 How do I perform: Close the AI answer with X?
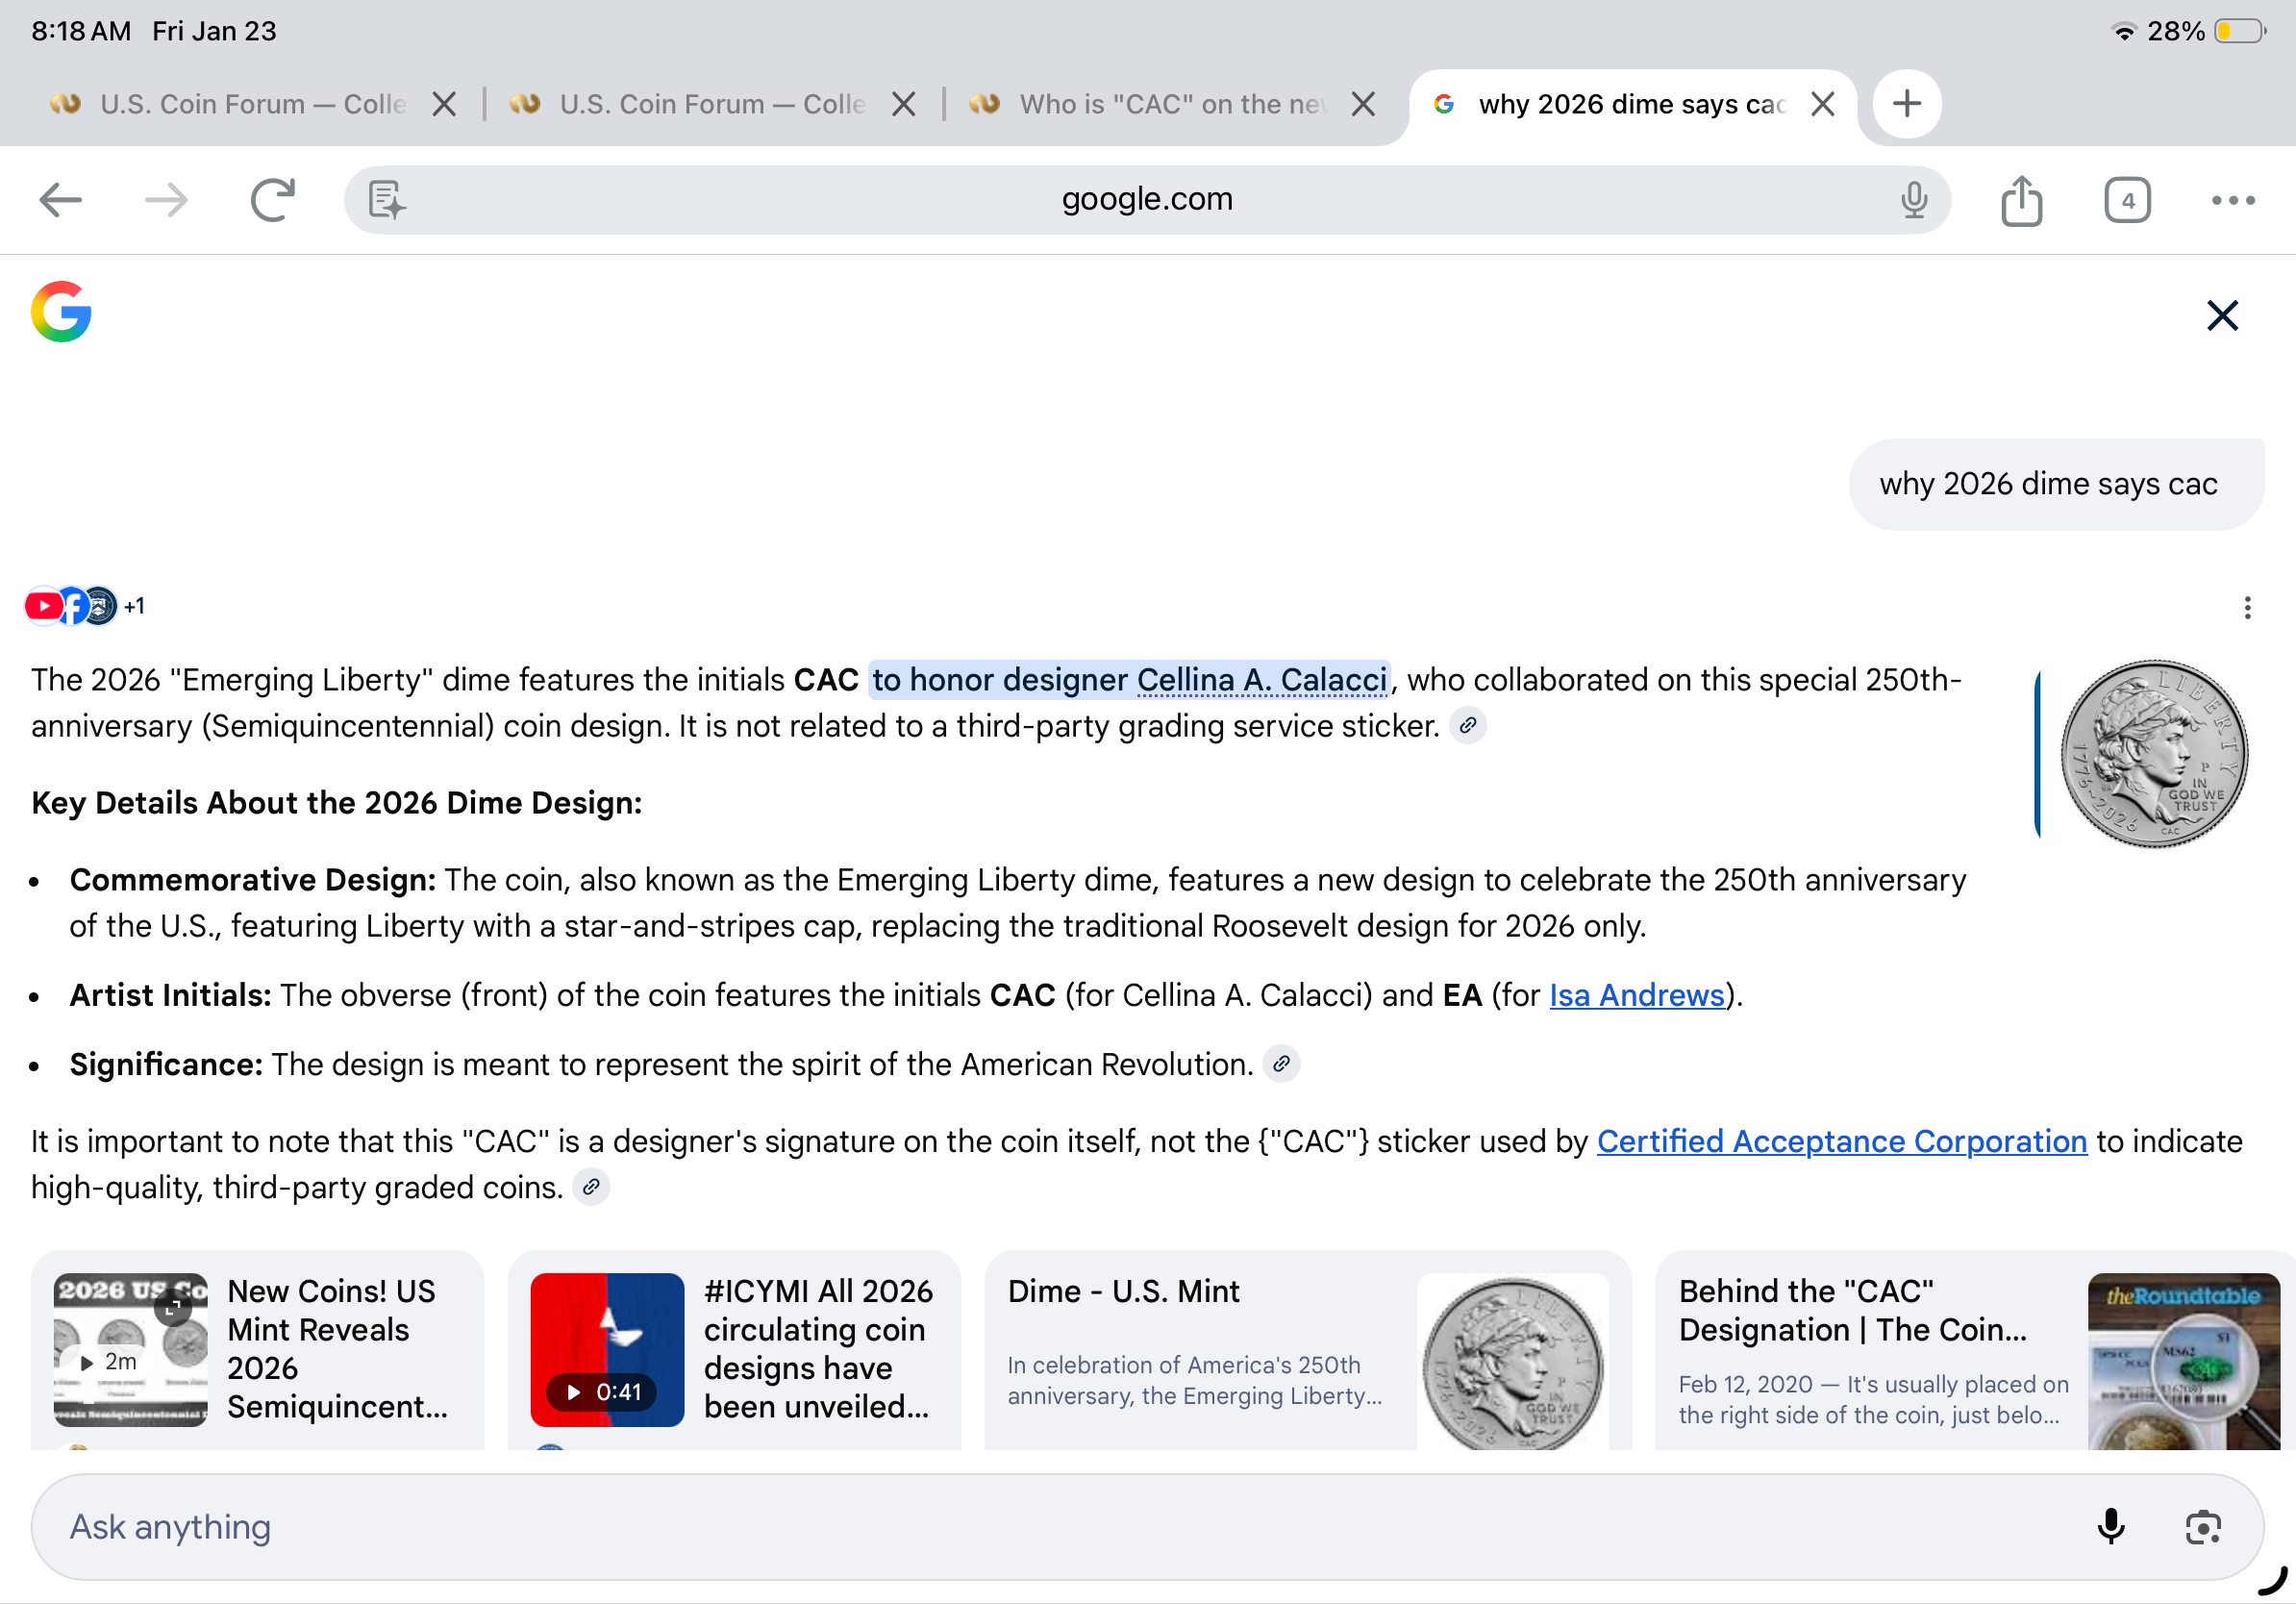coord(2221,316)
